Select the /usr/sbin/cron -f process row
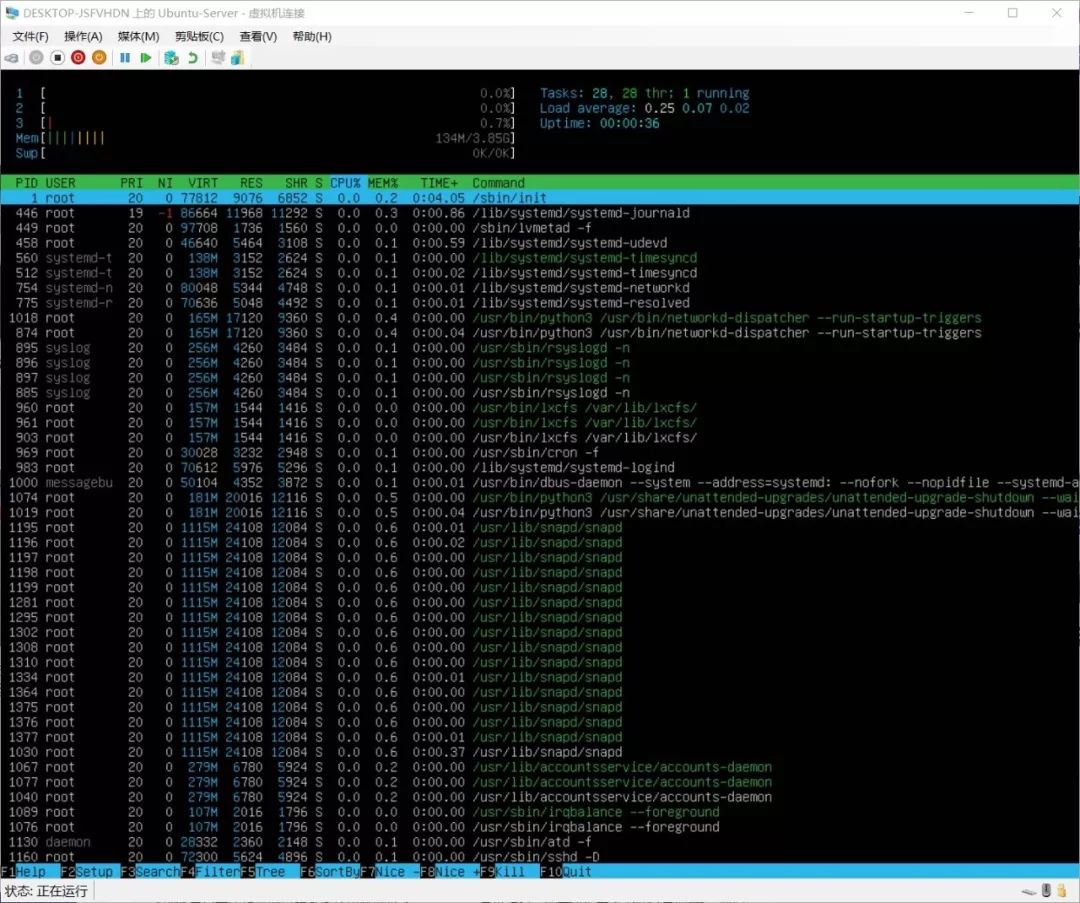This screenshot has width=1080, height=903. (540, 453)
